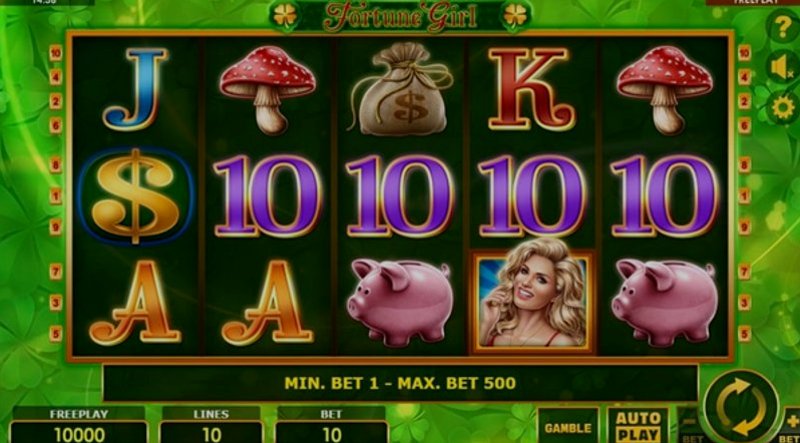The width and height of the screenshot is (800, 443).
Task: Click the money bag symbol
Action: (399, 89)
